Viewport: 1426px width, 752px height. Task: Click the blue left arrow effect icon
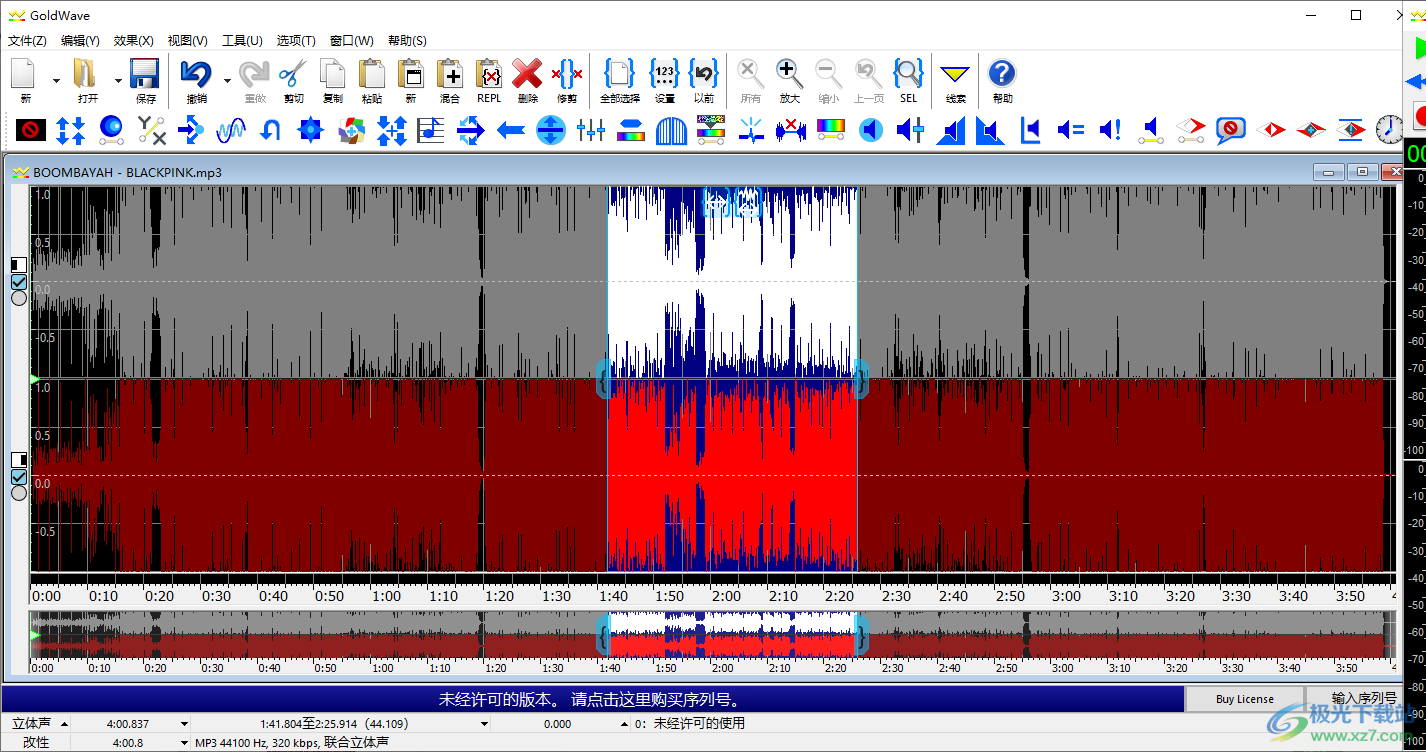point(511,130)
